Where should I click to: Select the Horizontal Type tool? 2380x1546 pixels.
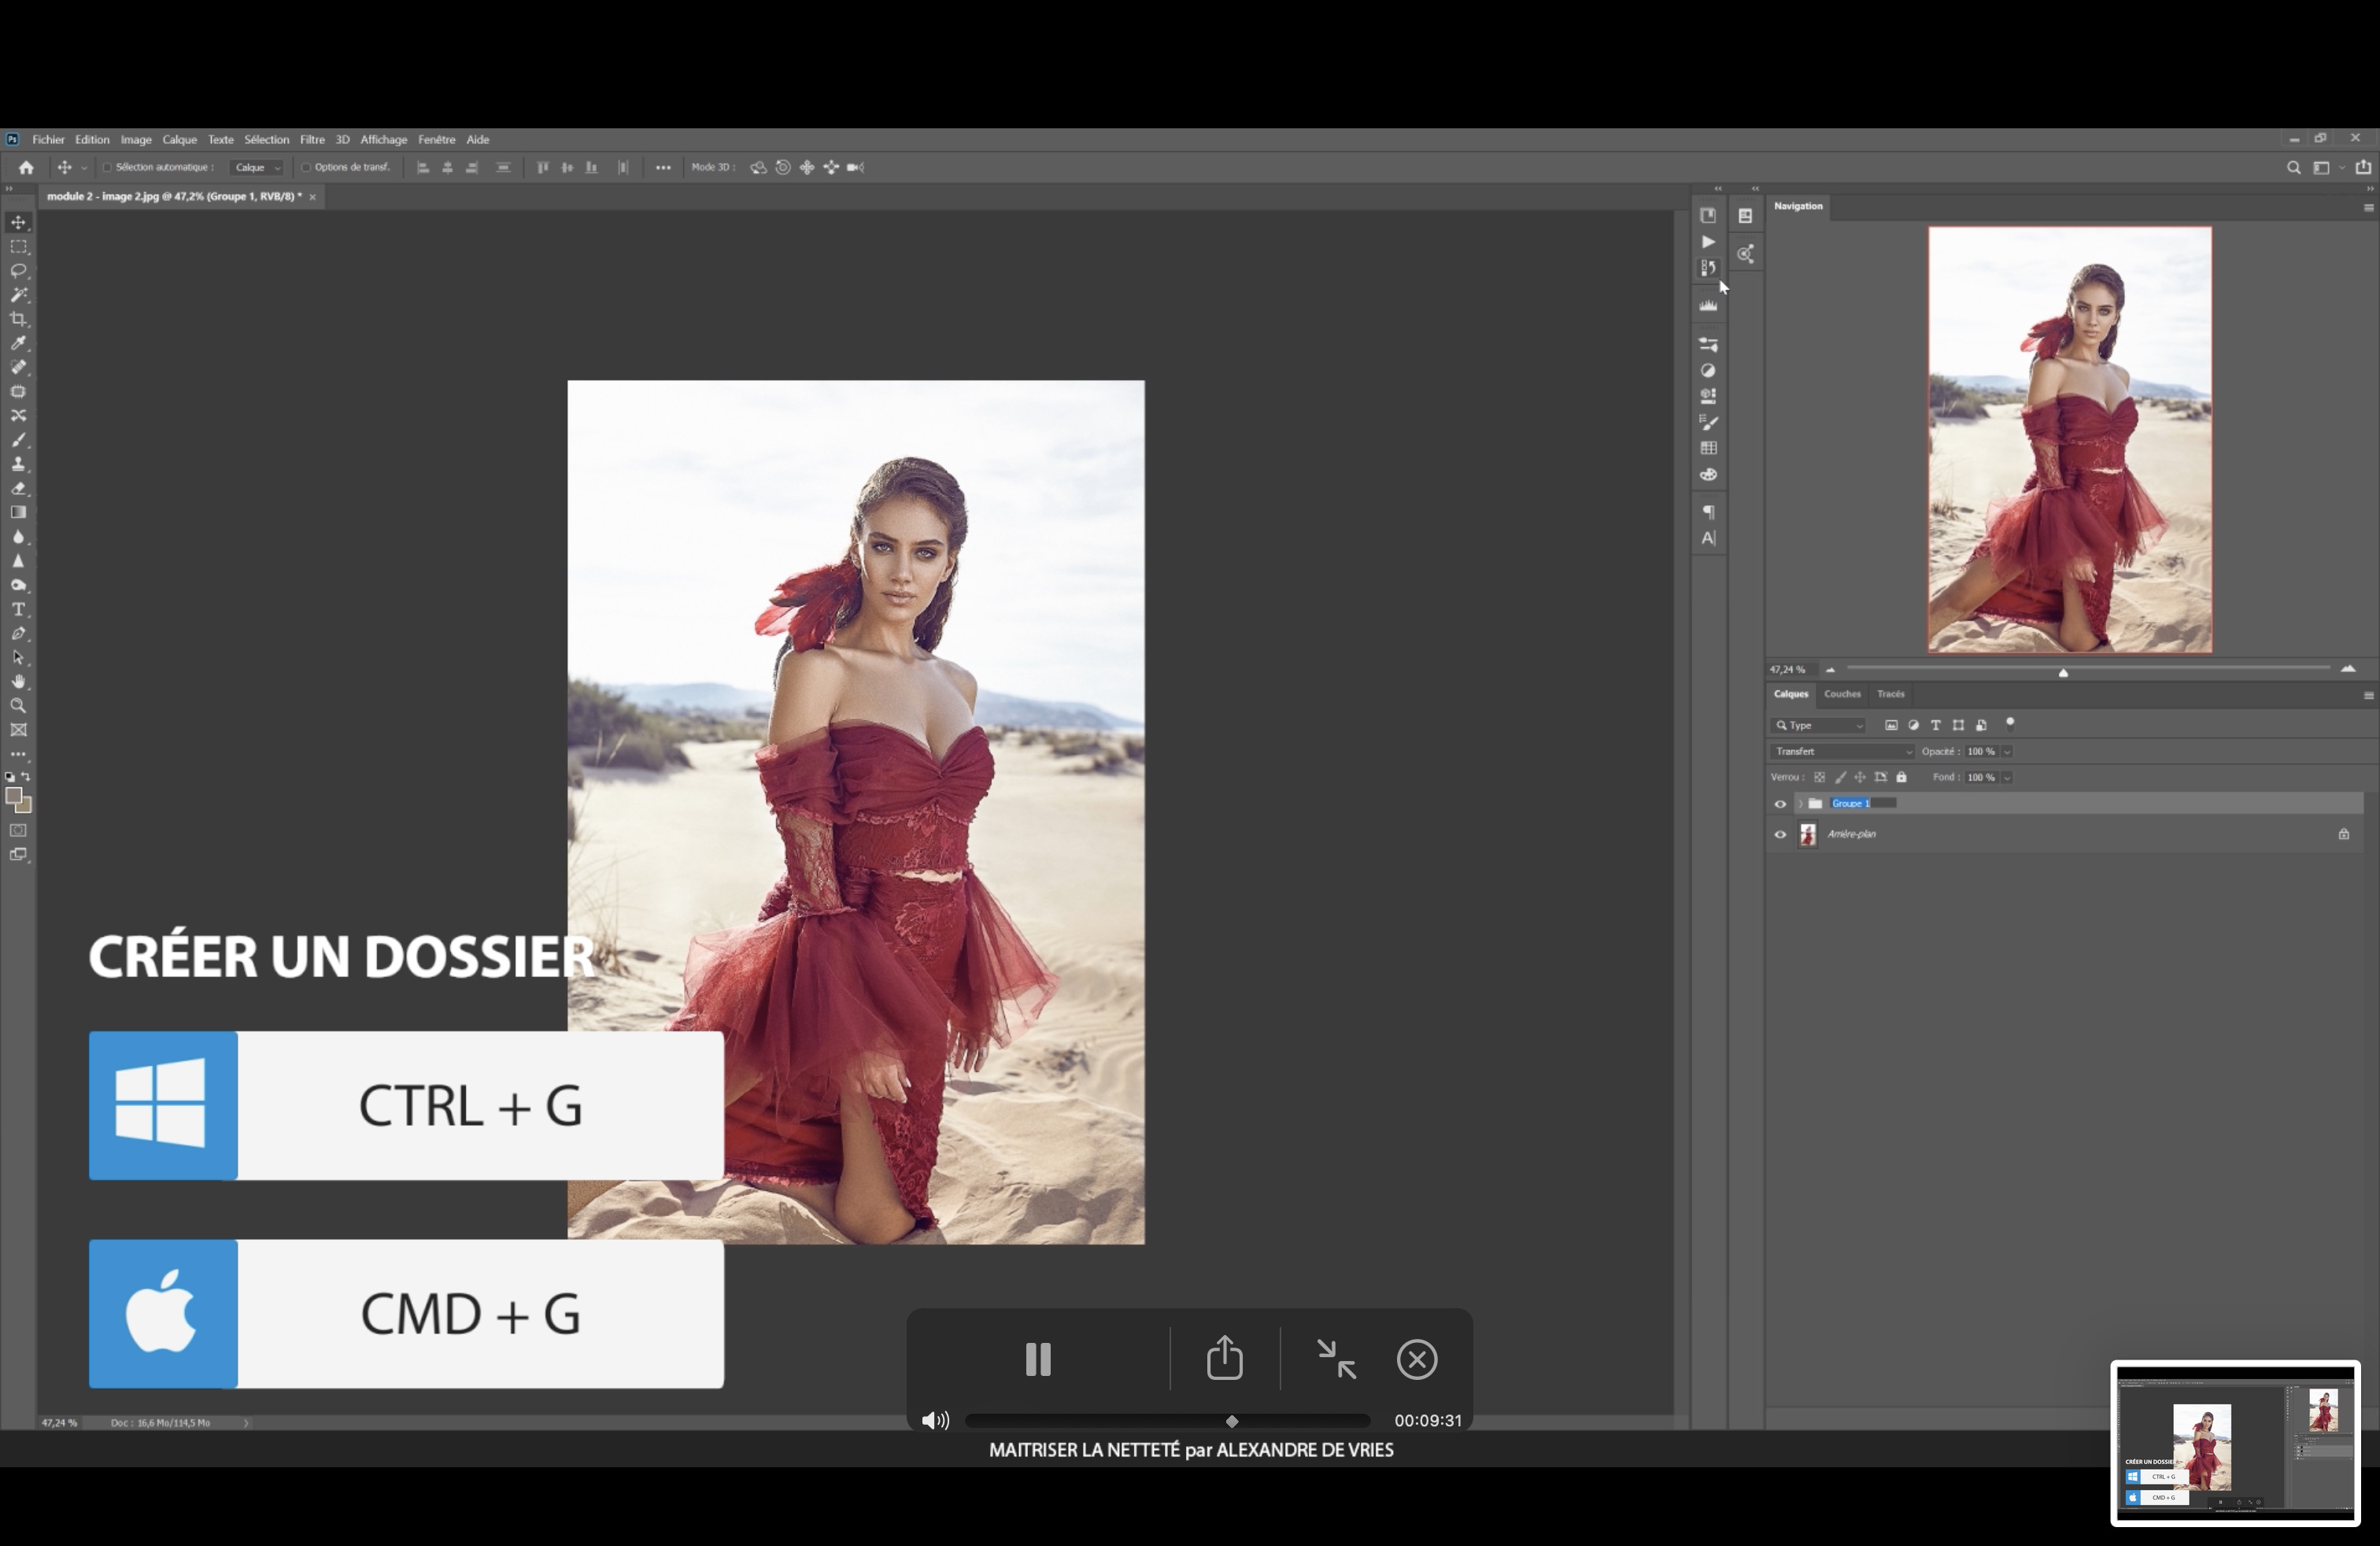[x=18, y=609]
